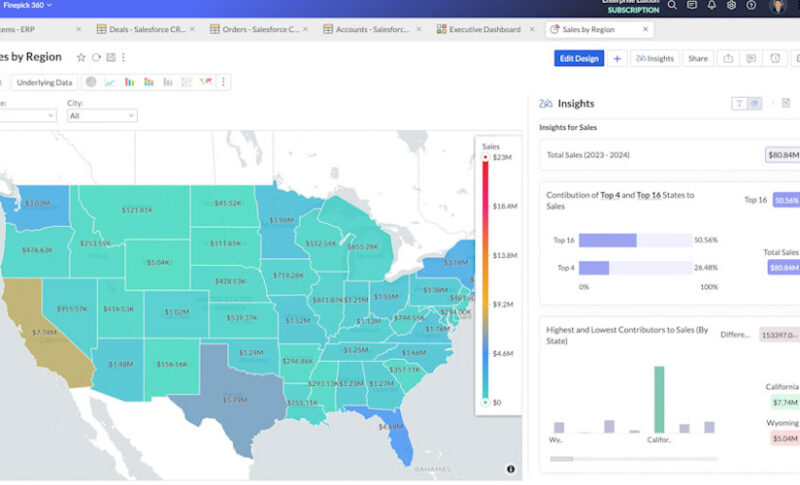Select the map chart type icon

pos(206,82)
